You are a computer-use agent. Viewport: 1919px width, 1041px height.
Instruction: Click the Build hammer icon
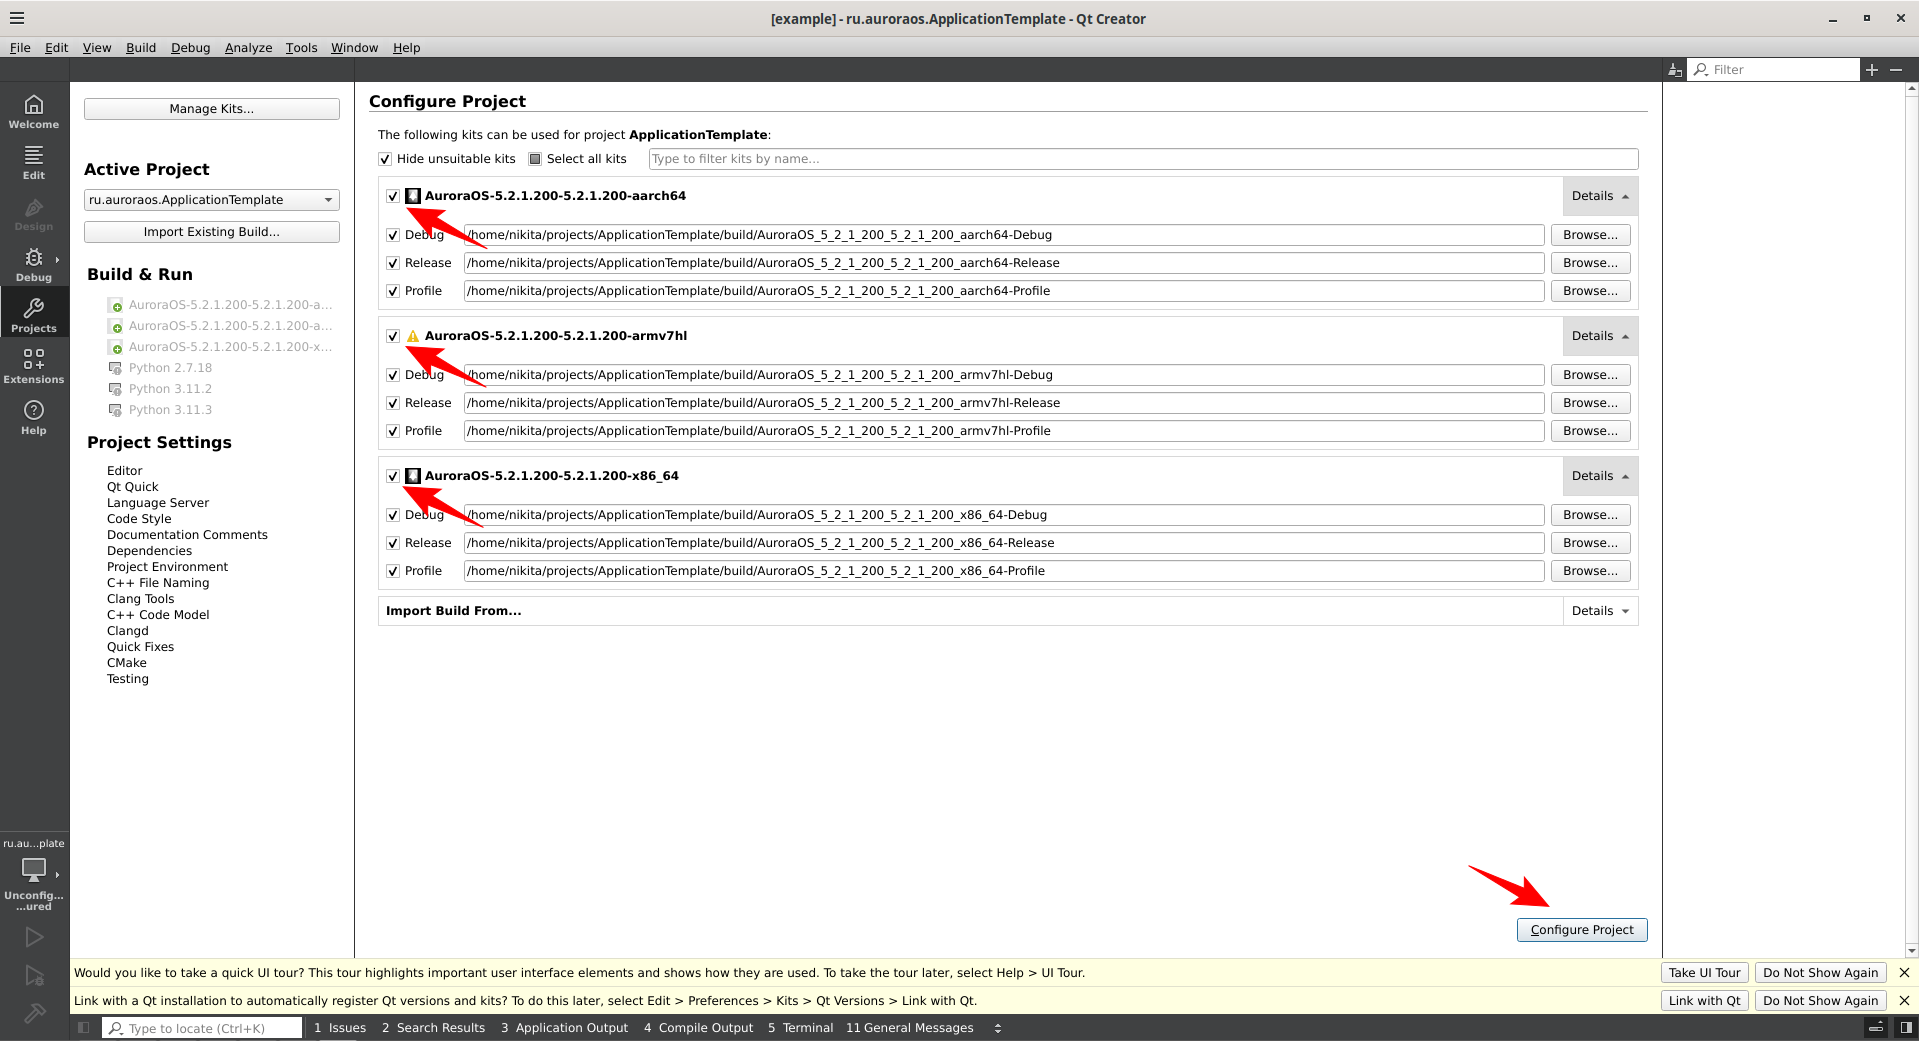pyautogui.click(x=34, y=1013)
